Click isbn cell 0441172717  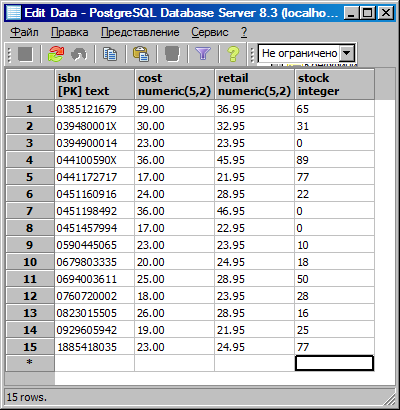(94, 177)
